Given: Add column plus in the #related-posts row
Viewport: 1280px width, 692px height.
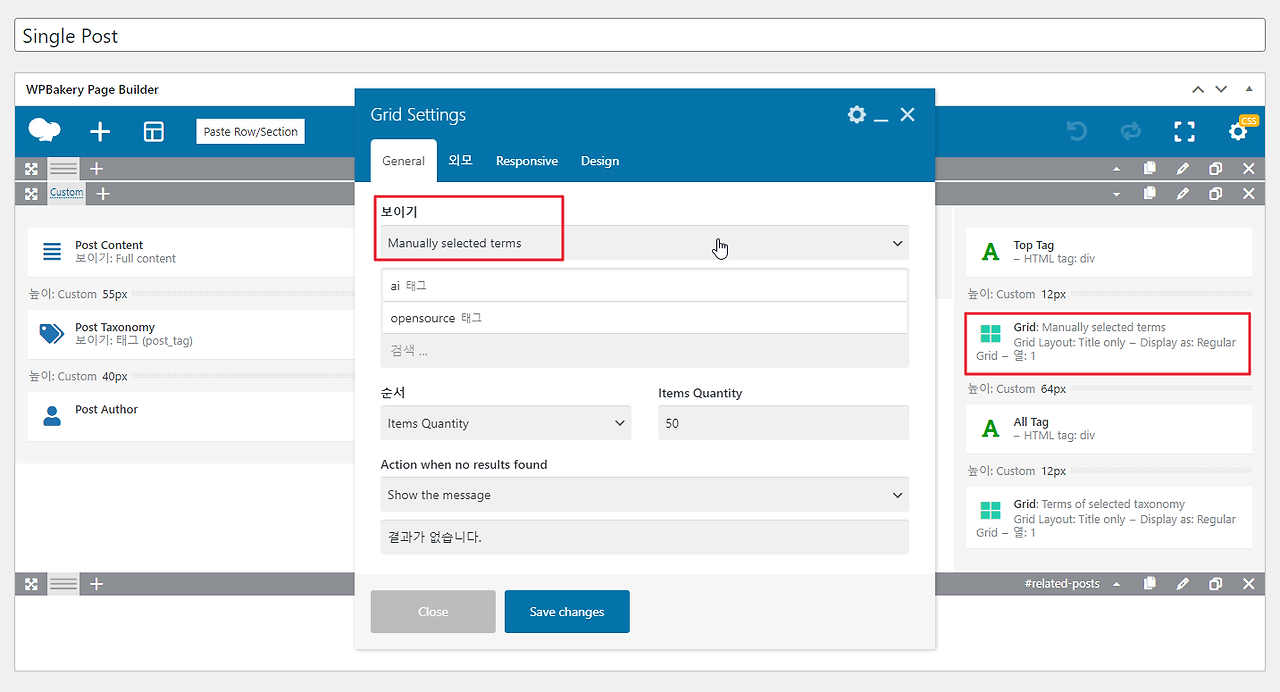Looking at the screenshot, I should pyautogui.click(x=96, y=584).
